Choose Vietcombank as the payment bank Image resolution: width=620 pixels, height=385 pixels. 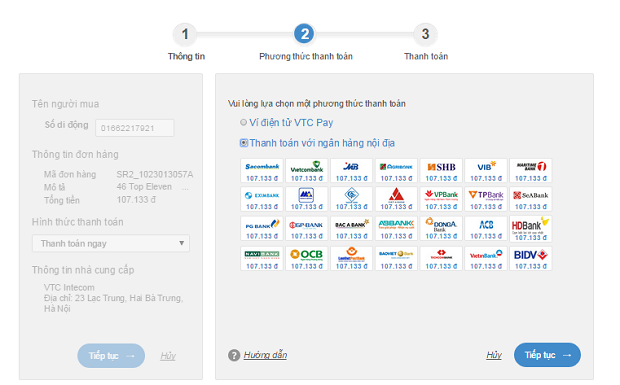pyautogui.click(x=306, y=170)
